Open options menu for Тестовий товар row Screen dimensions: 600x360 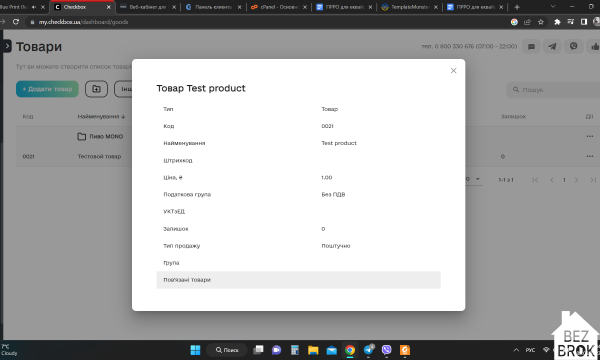[590, 156]
